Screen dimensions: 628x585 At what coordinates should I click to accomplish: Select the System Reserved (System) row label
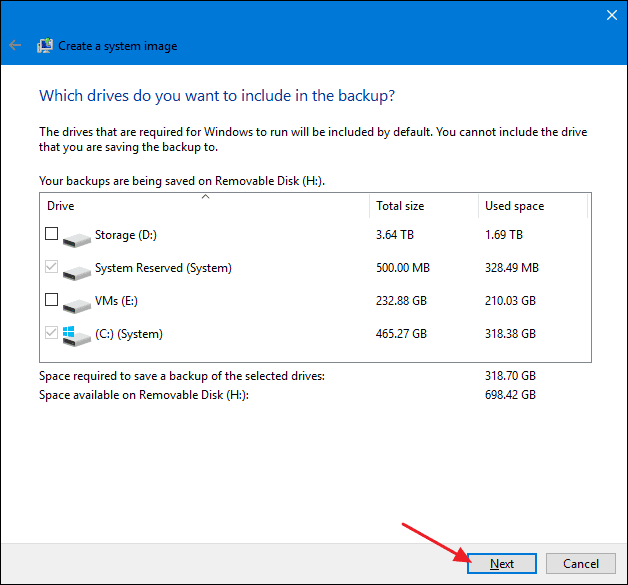click(x=163, y=268)
